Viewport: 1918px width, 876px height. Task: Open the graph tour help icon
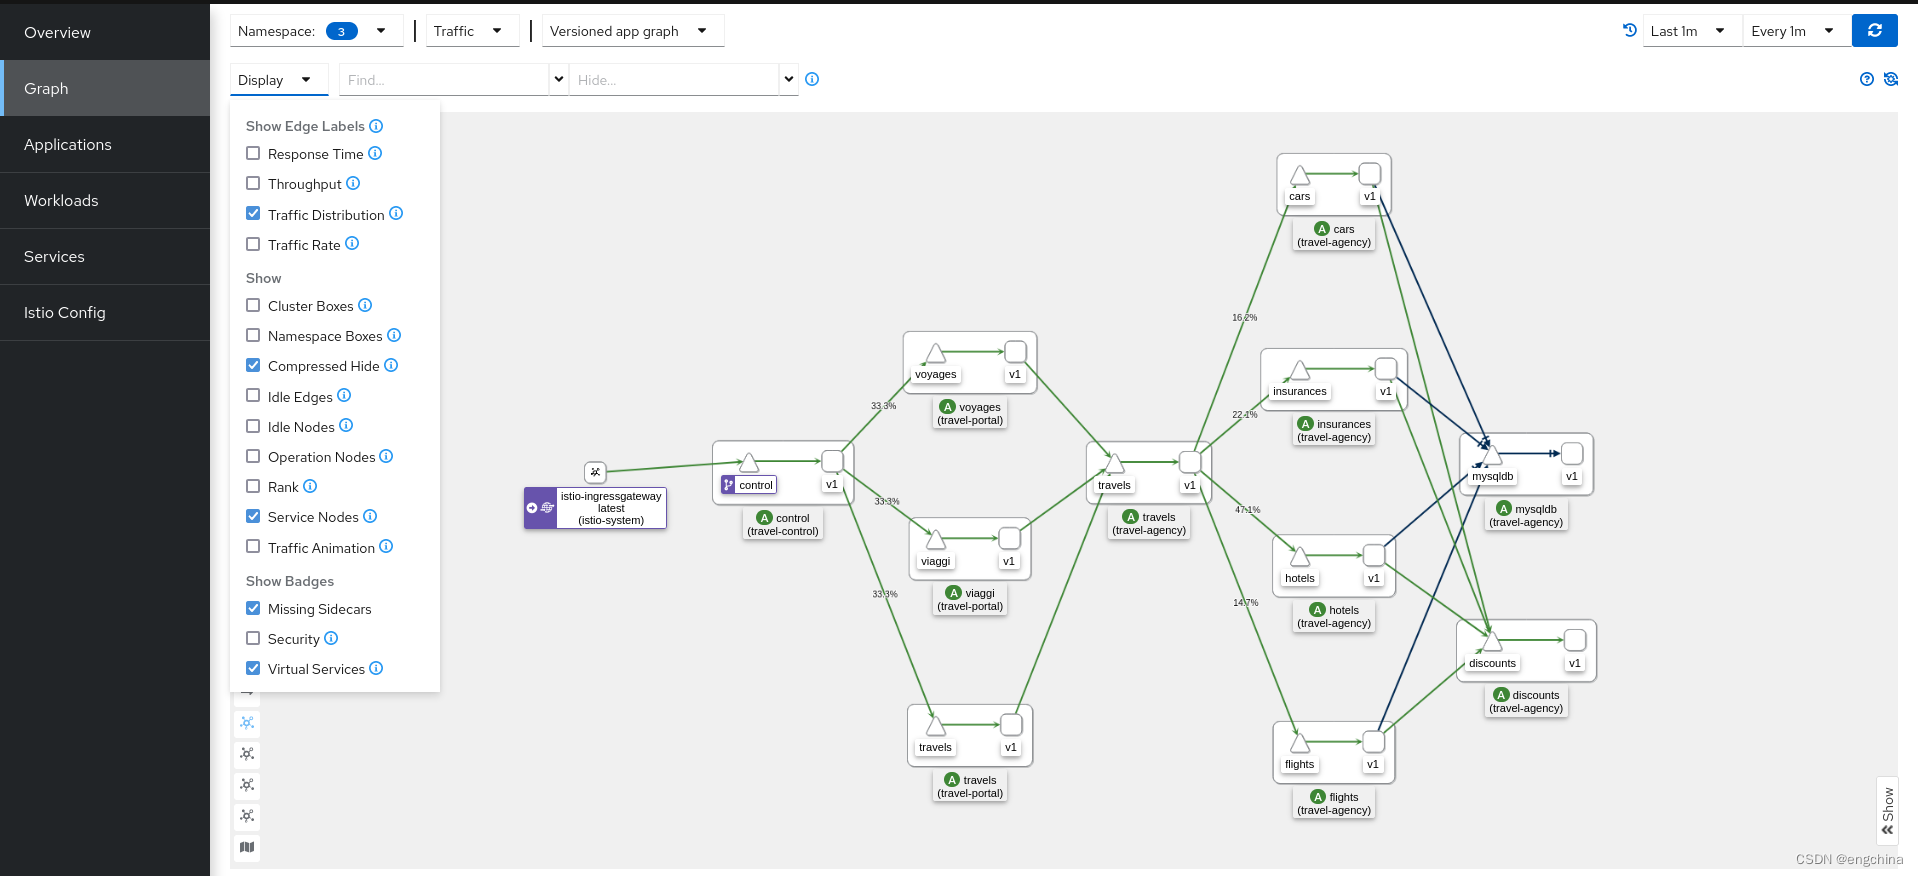pos(1866,79)
